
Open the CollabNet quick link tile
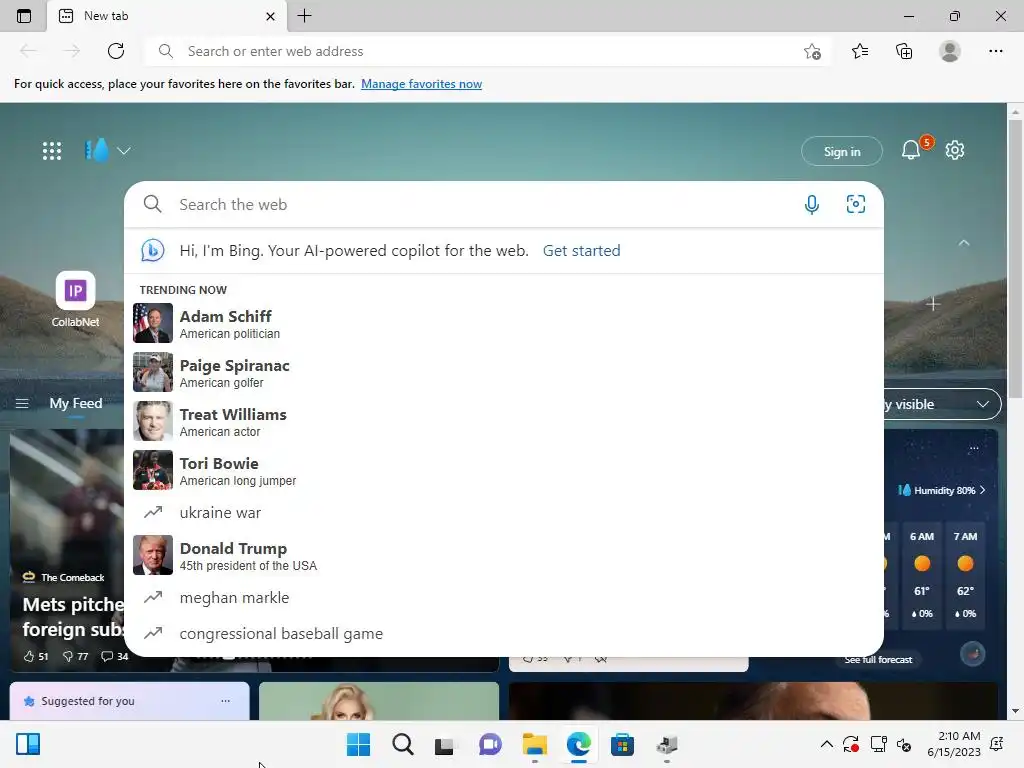[75, 300]
